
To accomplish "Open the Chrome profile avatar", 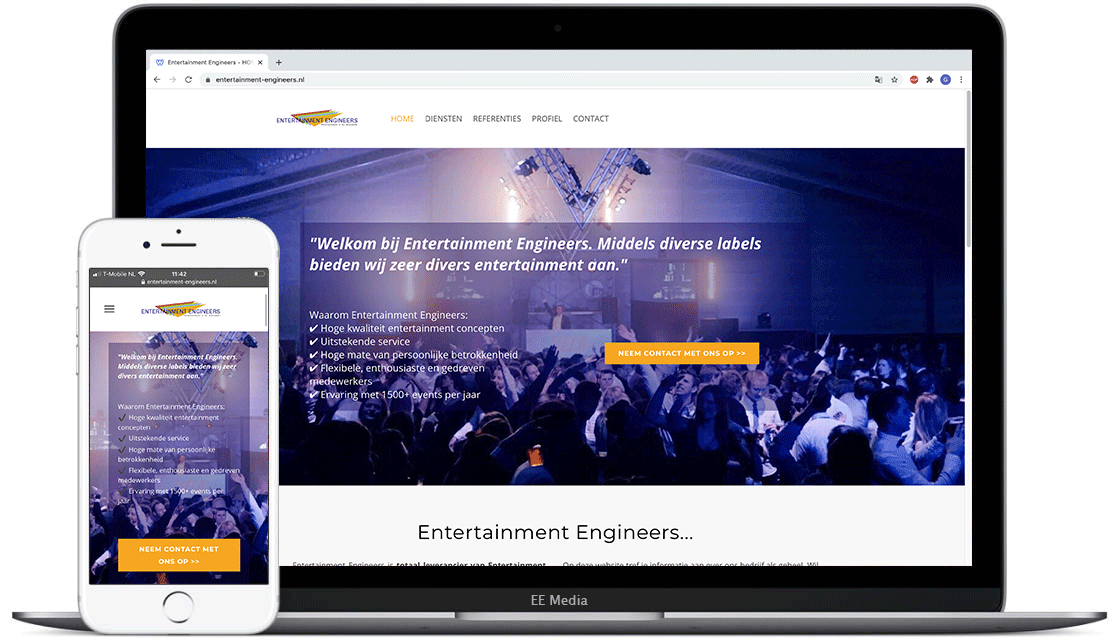I will click(945, 79).
